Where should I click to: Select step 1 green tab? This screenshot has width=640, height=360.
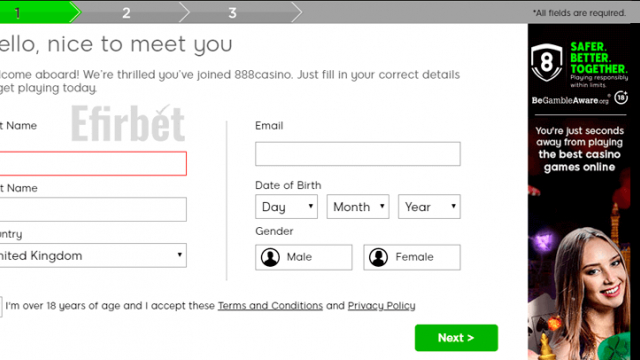(x=39, y=13)
